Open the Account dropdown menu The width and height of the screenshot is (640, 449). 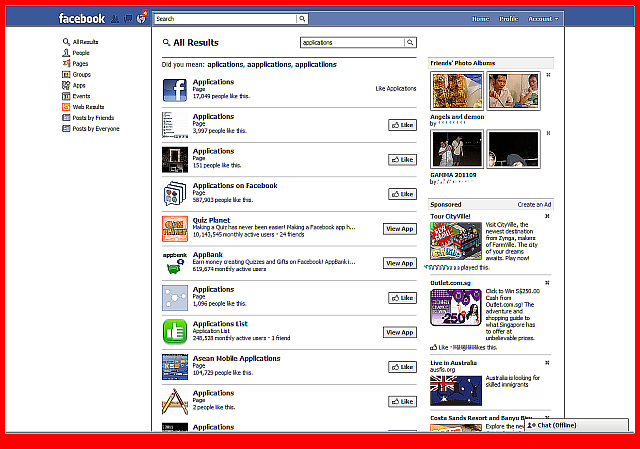(x=543, y=19)
